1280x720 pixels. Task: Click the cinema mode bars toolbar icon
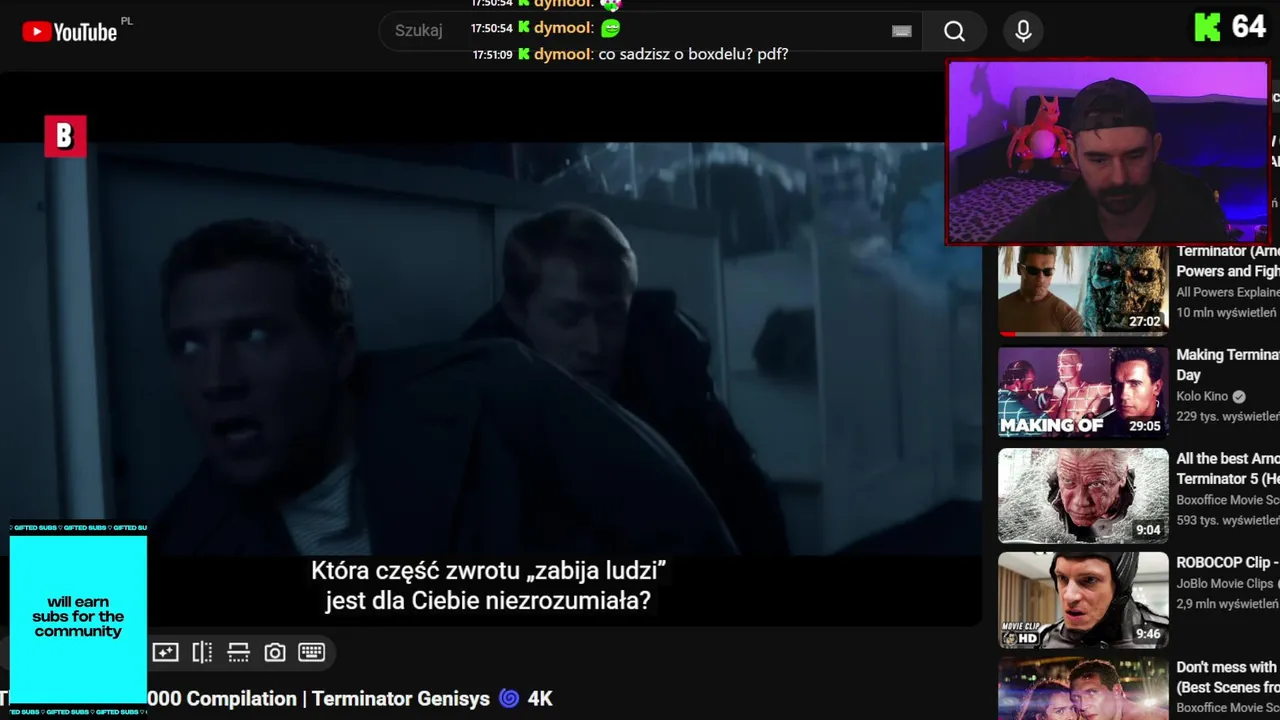point(238,652)
